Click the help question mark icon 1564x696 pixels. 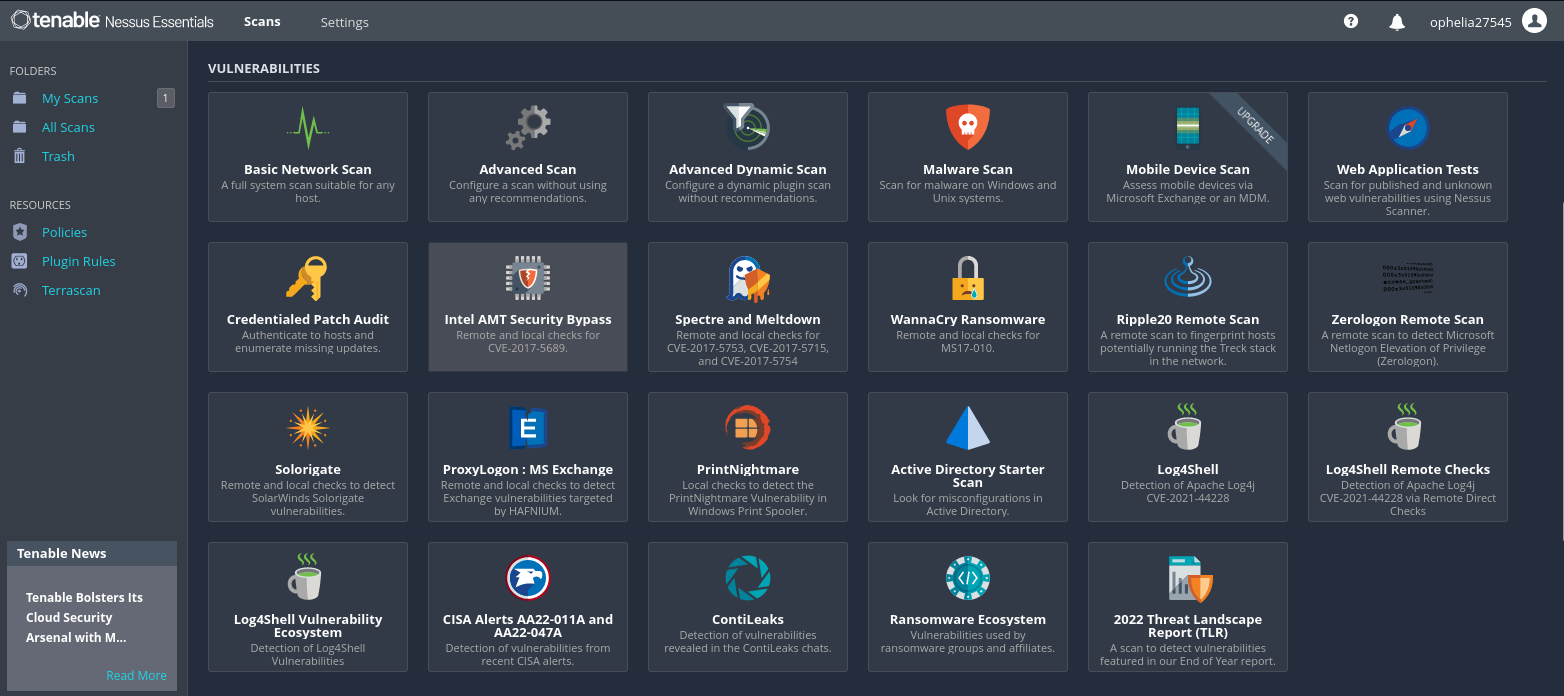coord(1351,21)
